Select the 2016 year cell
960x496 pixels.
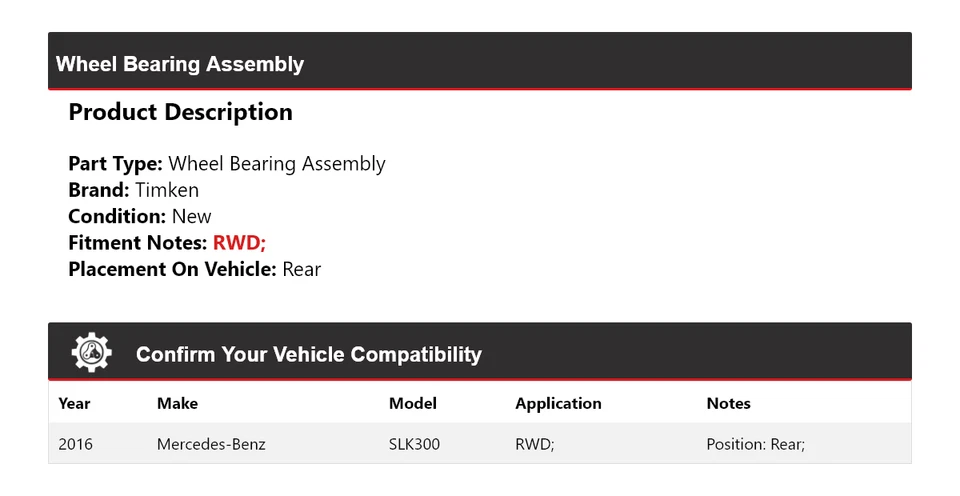pos(75,444)
